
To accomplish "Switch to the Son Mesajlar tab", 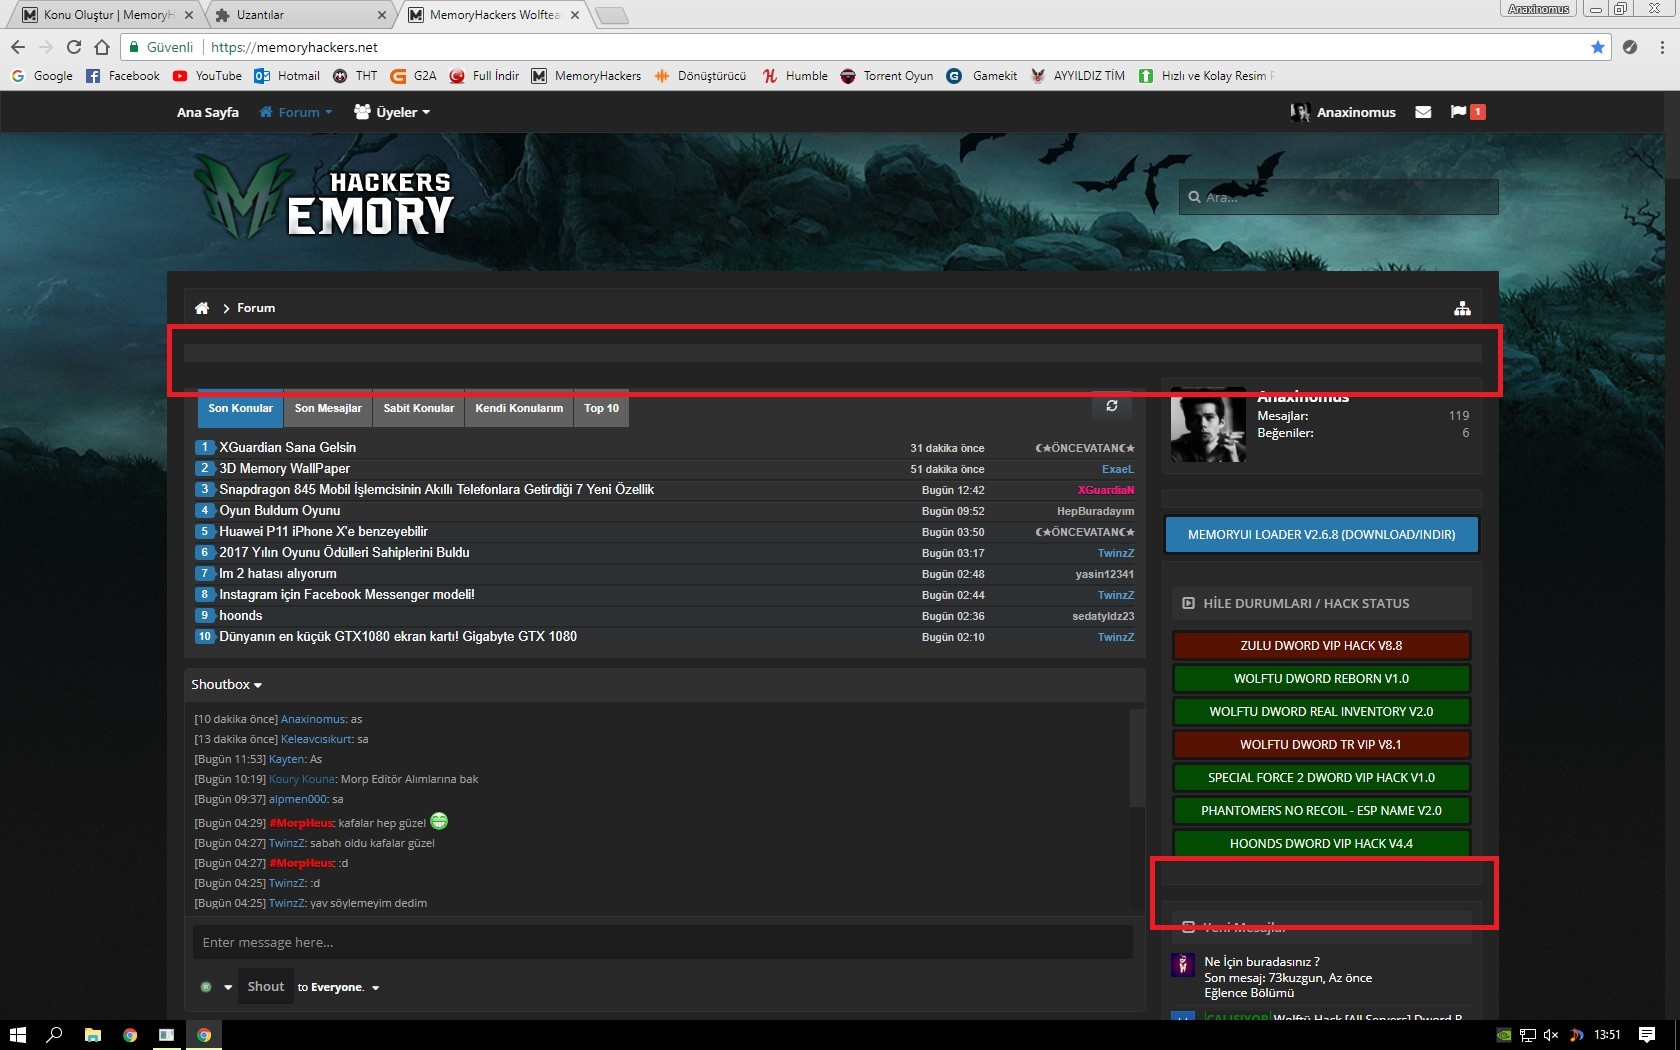I will [328, 408].
